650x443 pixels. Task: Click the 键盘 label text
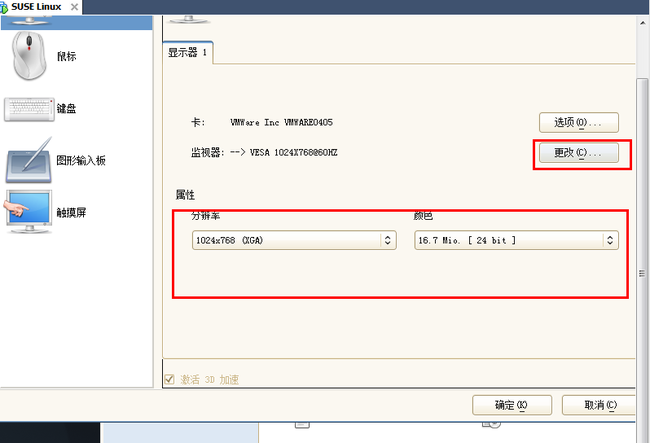(66, 109)
